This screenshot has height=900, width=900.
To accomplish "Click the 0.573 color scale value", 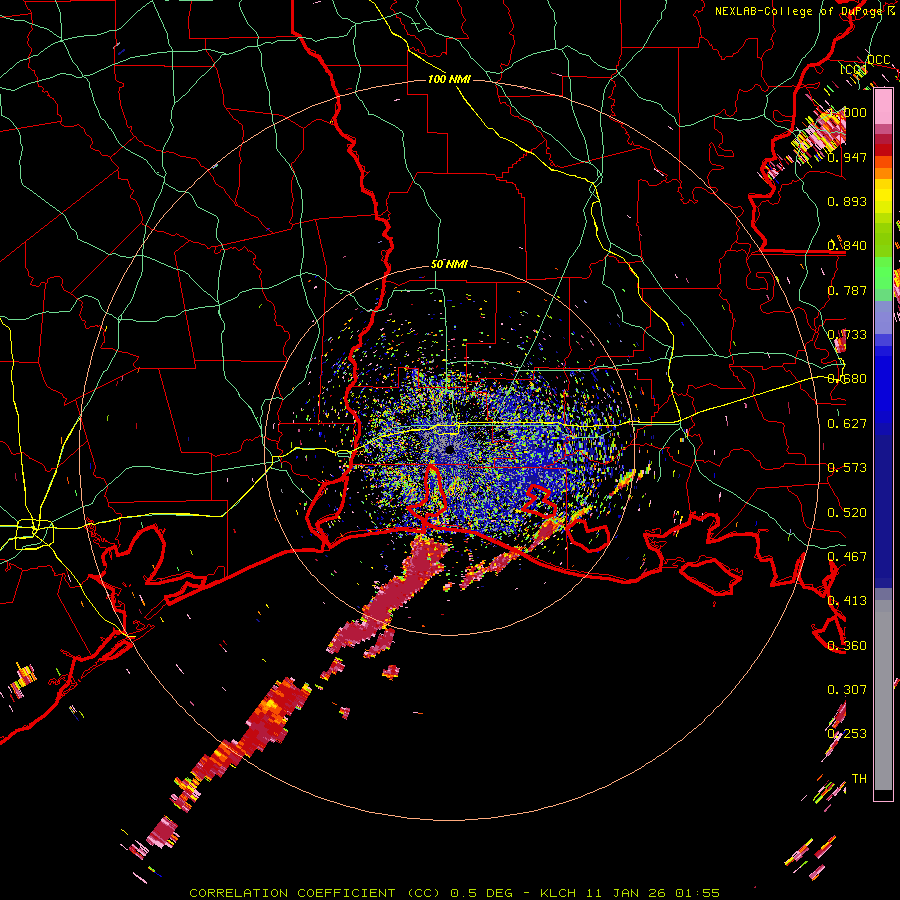I will [847, 468].
